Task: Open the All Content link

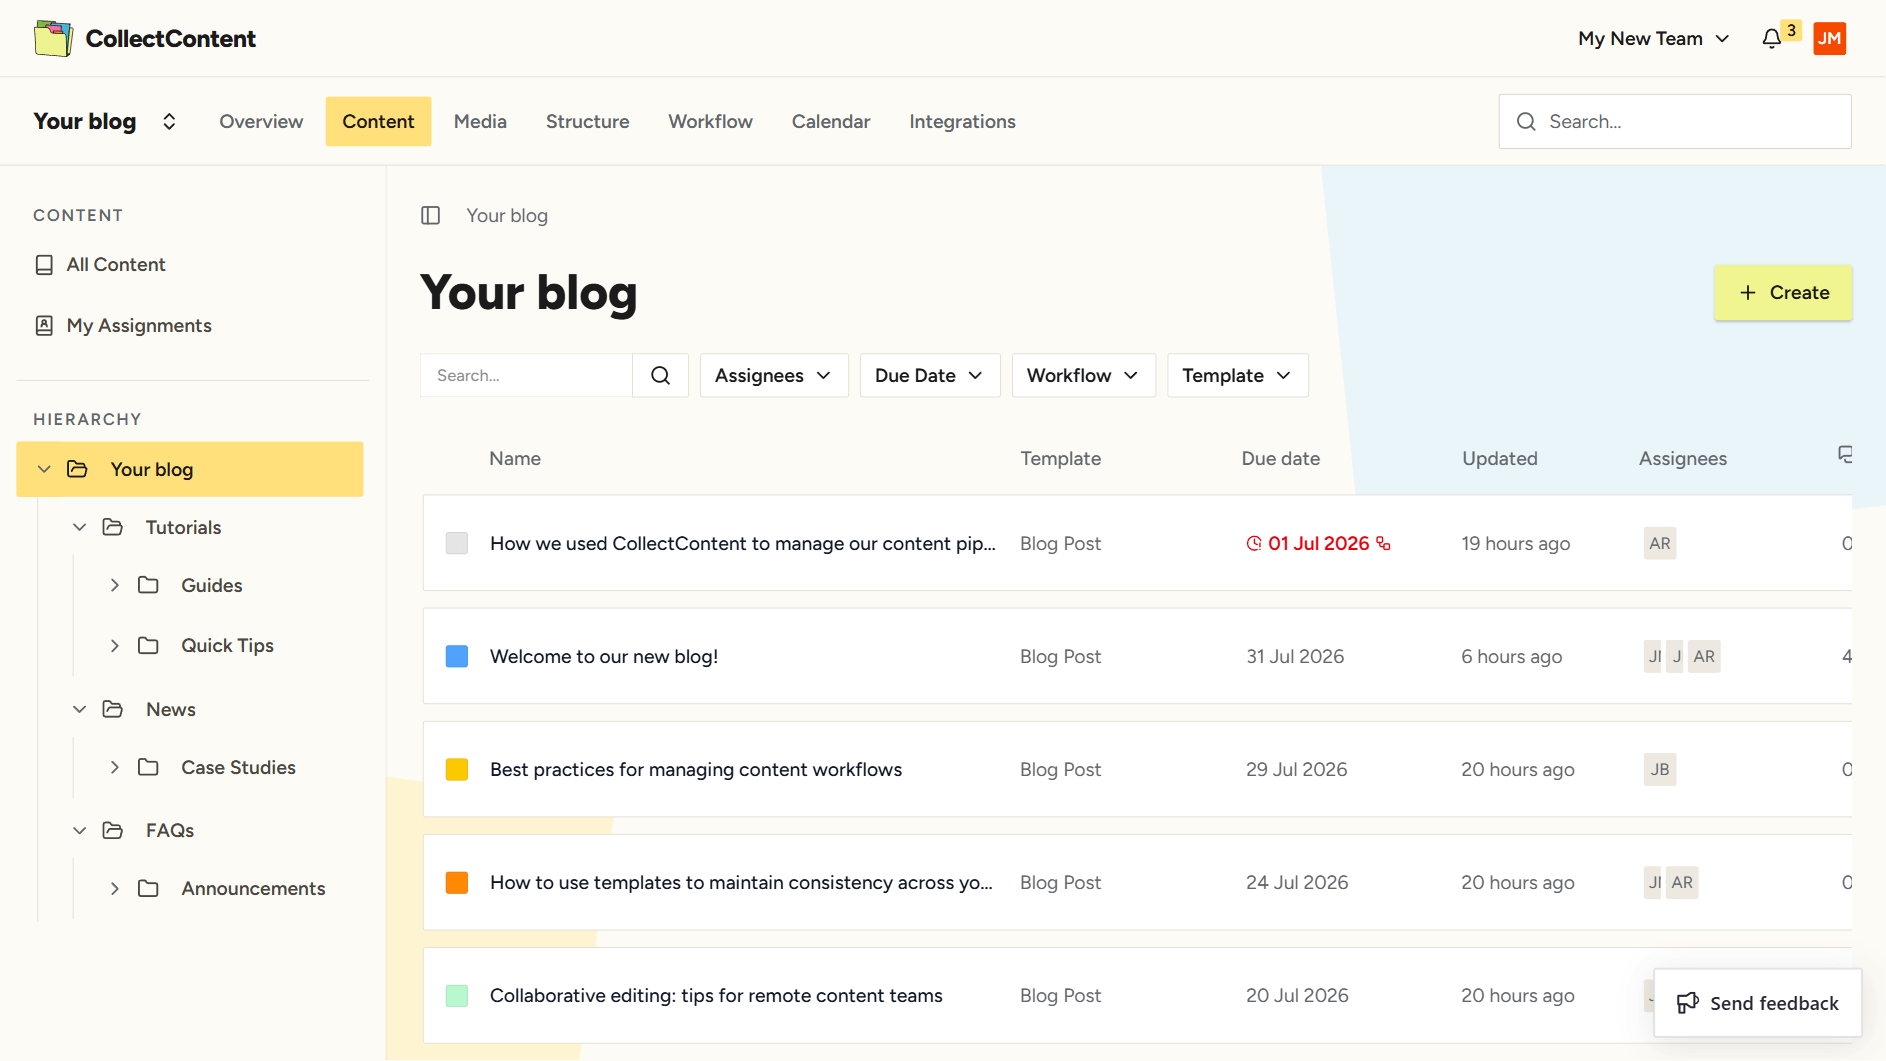Action: click(116, 265)
